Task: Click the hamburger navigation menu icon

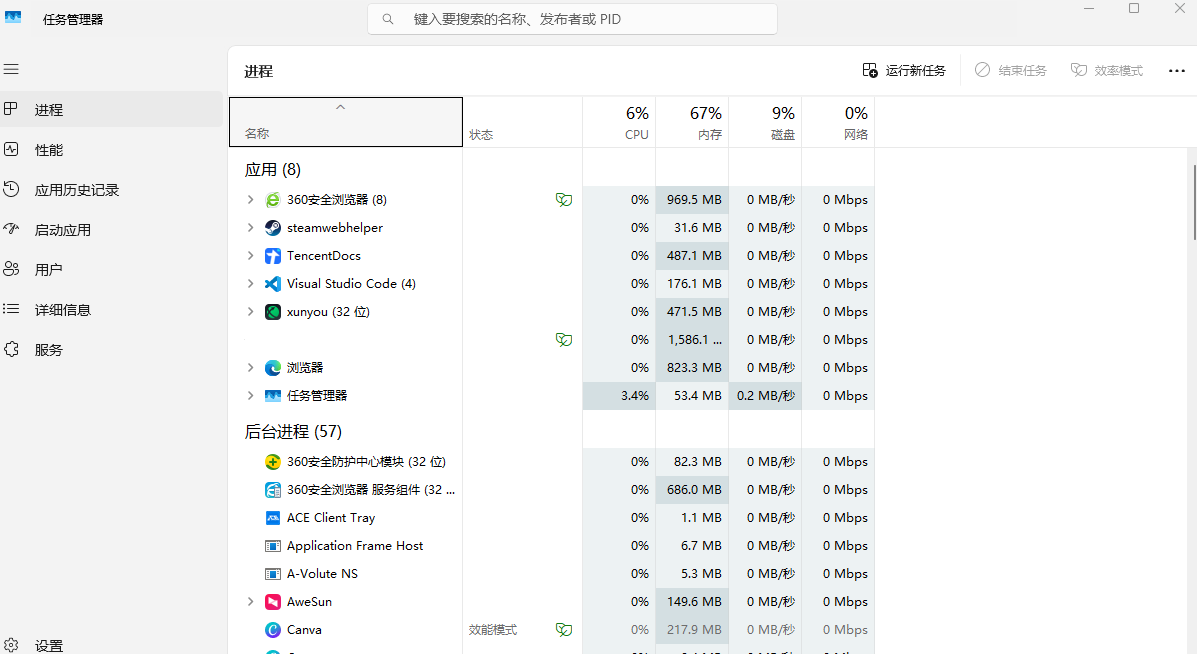Action: pos(12,69)
